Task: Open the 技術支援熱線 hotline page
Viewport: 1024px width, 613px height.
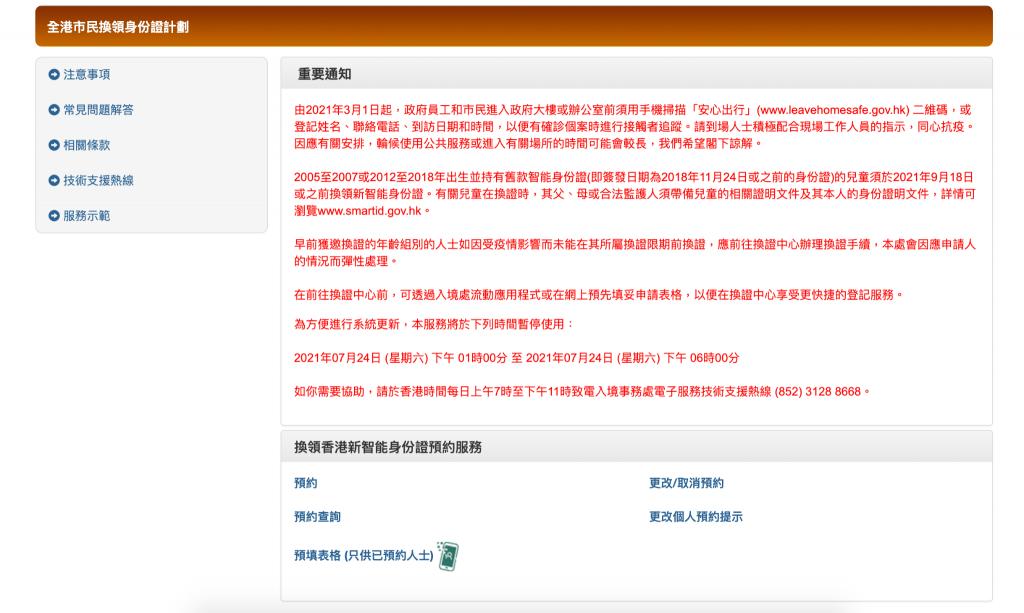Action: pyautogui.click(x=96, y=181)
